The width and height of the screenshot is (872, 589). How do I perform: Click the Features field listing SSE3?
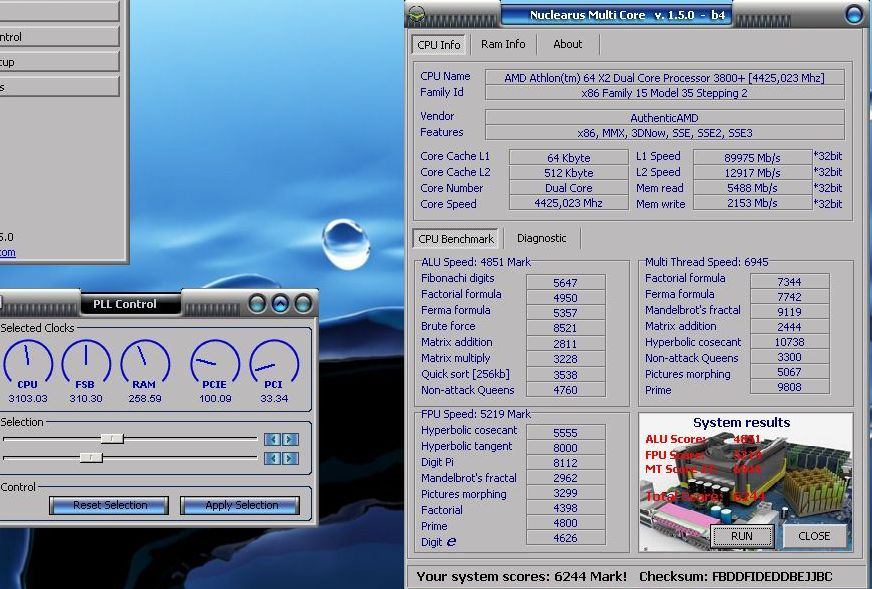click(665, 133)
